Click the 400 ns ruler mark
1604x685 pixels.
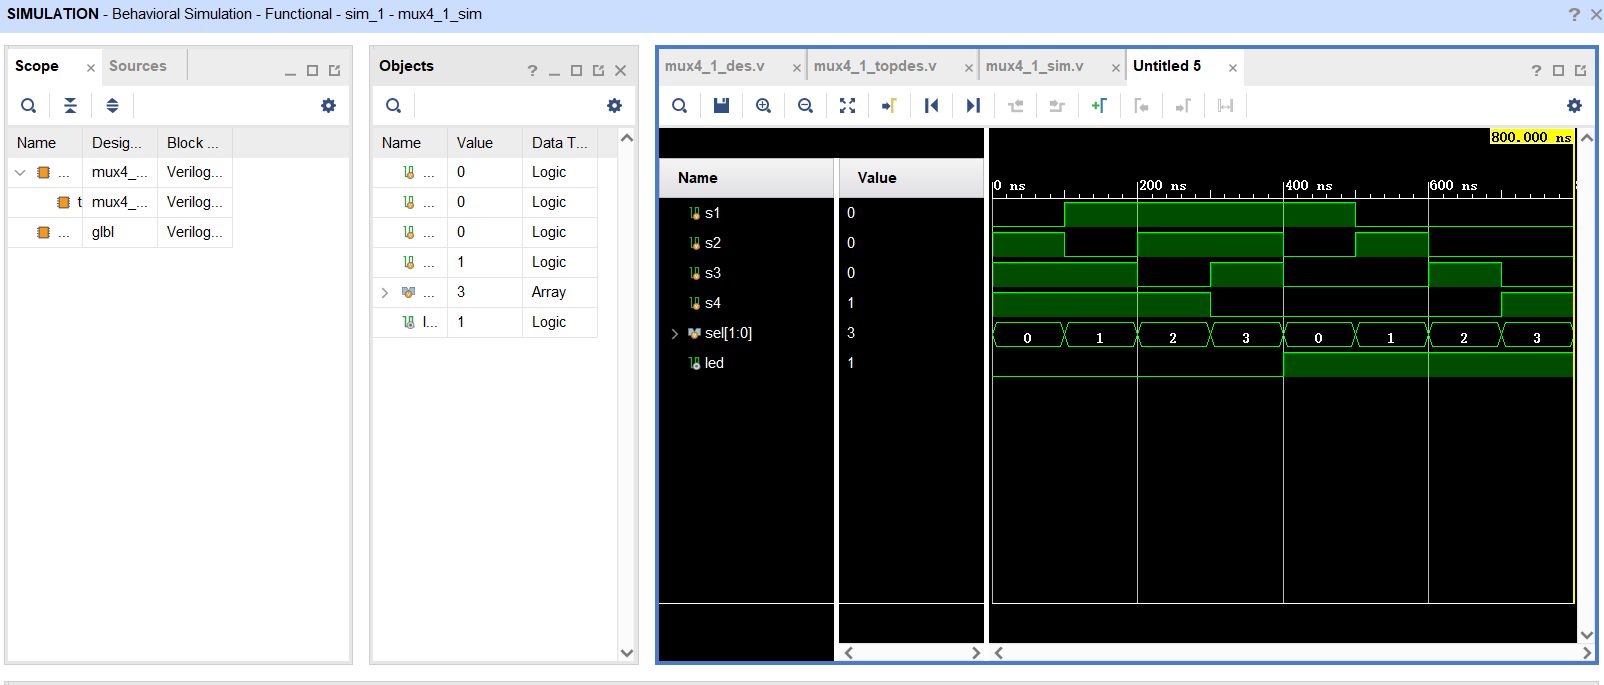coord(1309,185)
